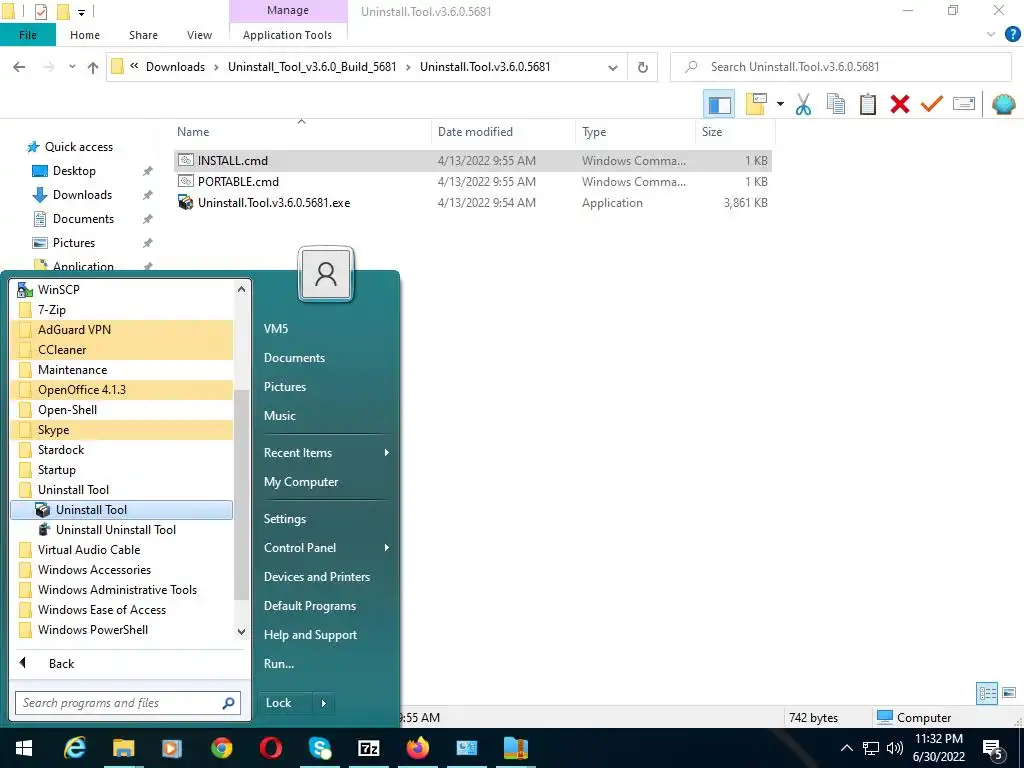Click the Windows Start button
This screenshot has height=768, width=1024.
point(24,748)
